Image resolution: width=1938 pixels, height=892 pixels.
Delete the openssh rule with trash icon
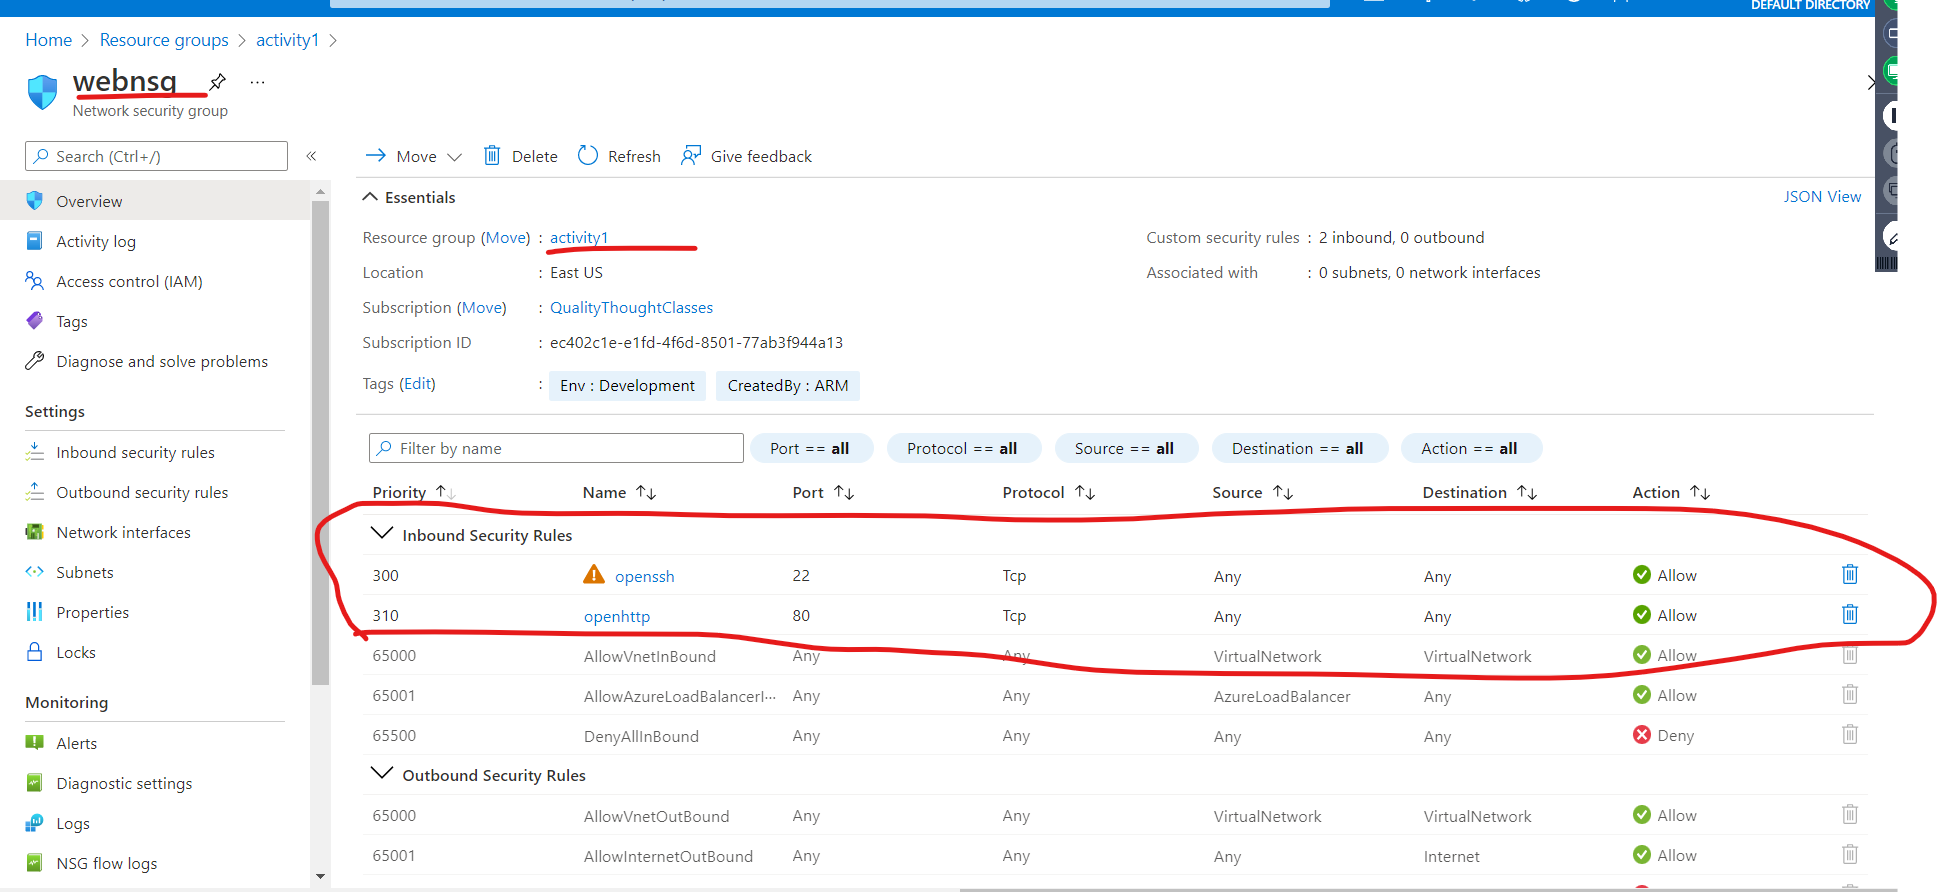1850,574
